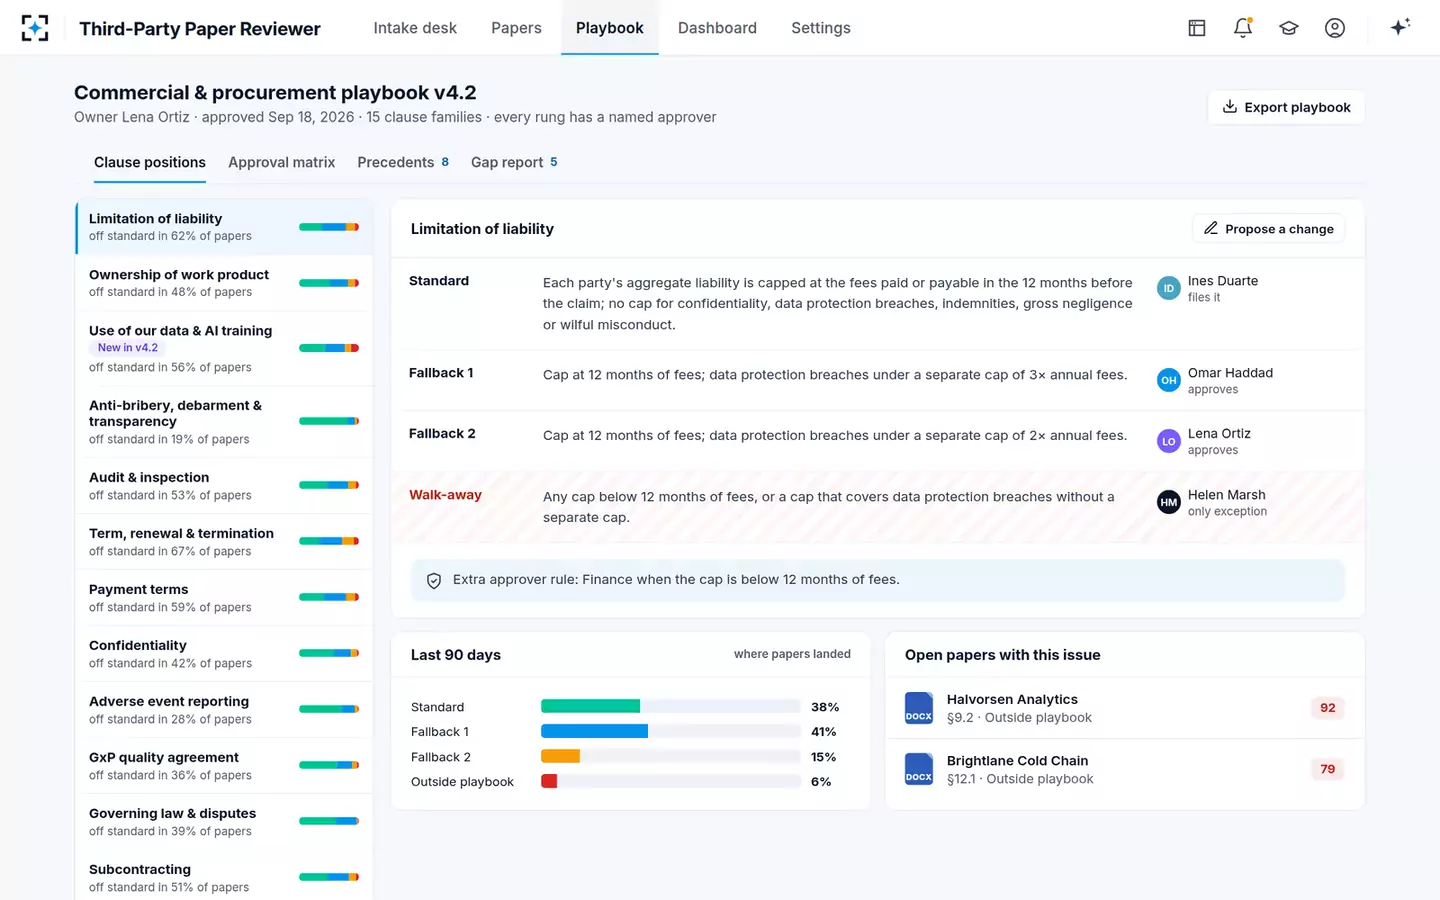Select the Payment terms clause

tap(224, 598)
